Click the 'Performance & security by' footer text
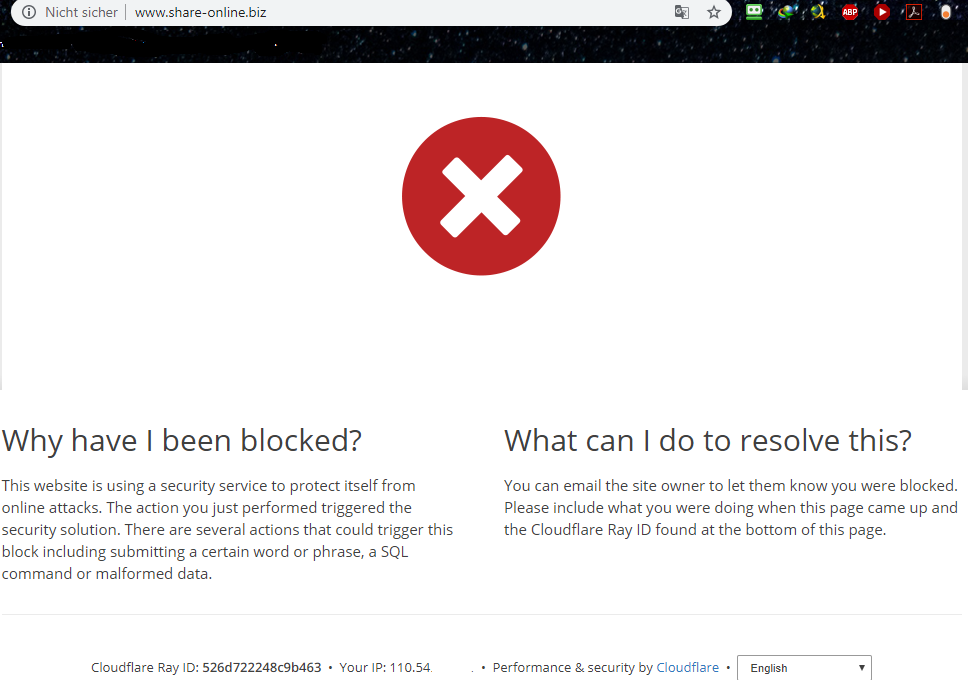This screenshot has width=968, height=680. tap(572, 667)
